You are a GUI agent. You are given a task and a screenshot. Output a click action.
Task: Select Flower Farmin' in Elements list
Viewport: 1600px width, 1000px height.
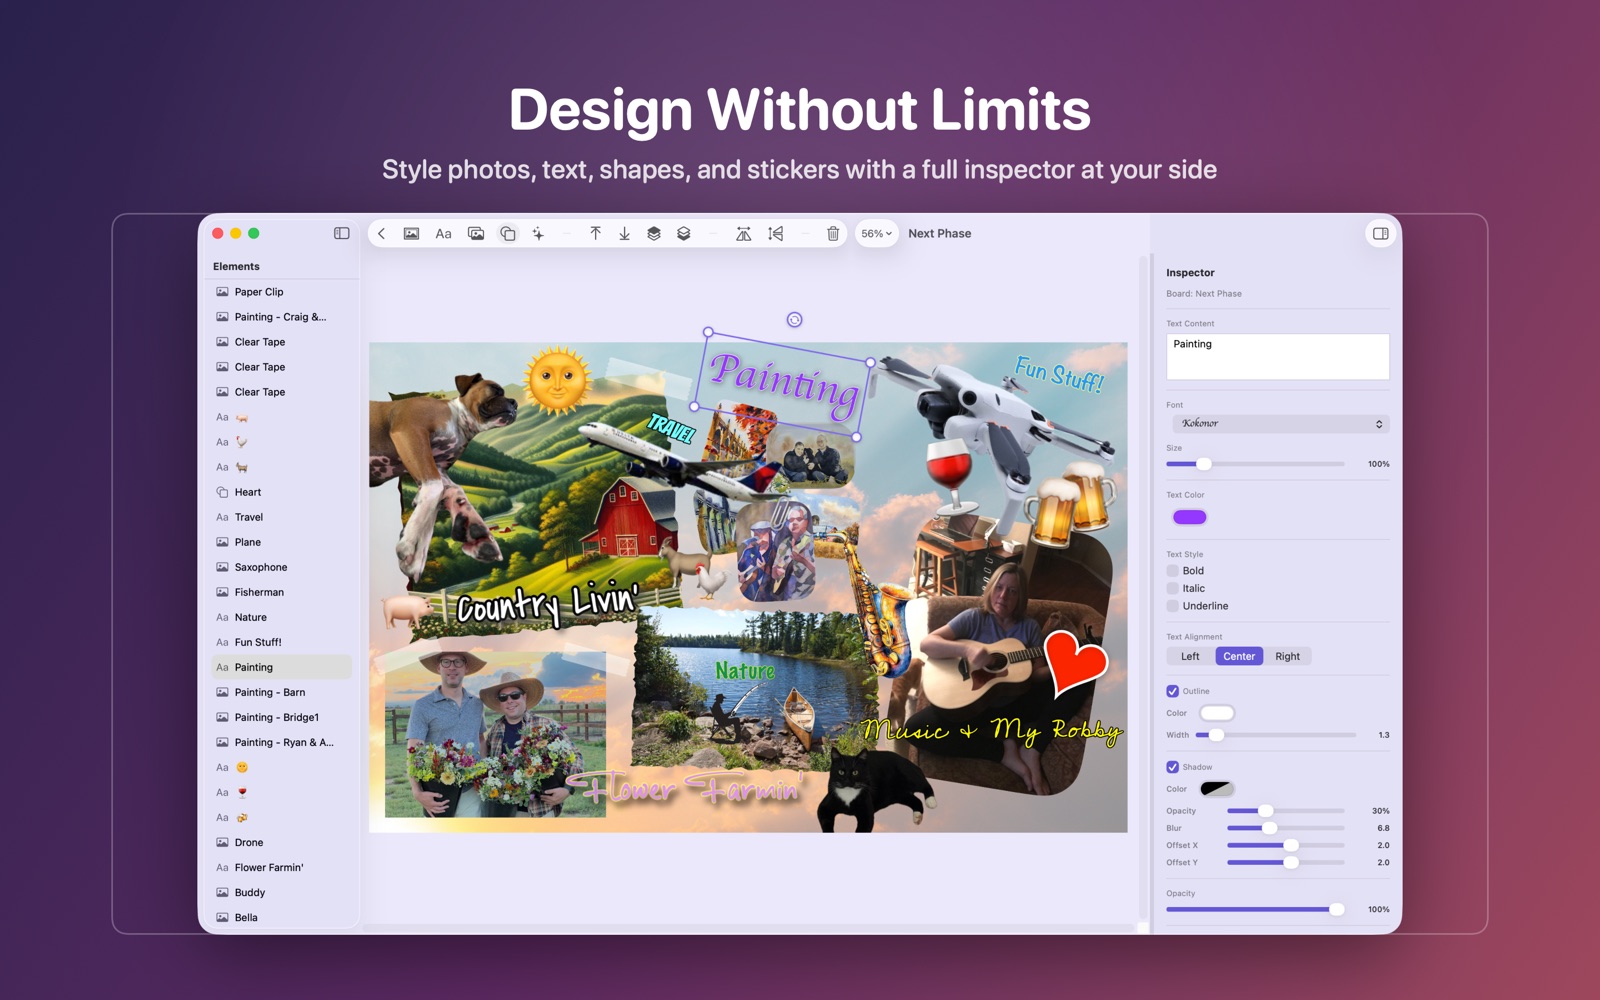(x=282, y=867)
